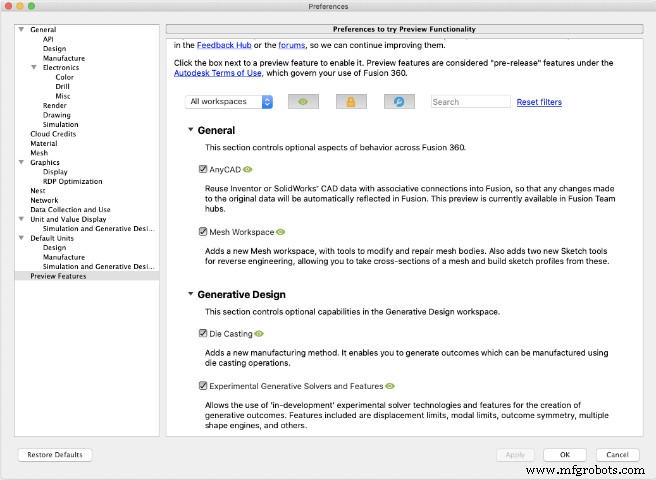Click the green eye filter button
This screenshot has width=656, height=480.
(304, 102)
